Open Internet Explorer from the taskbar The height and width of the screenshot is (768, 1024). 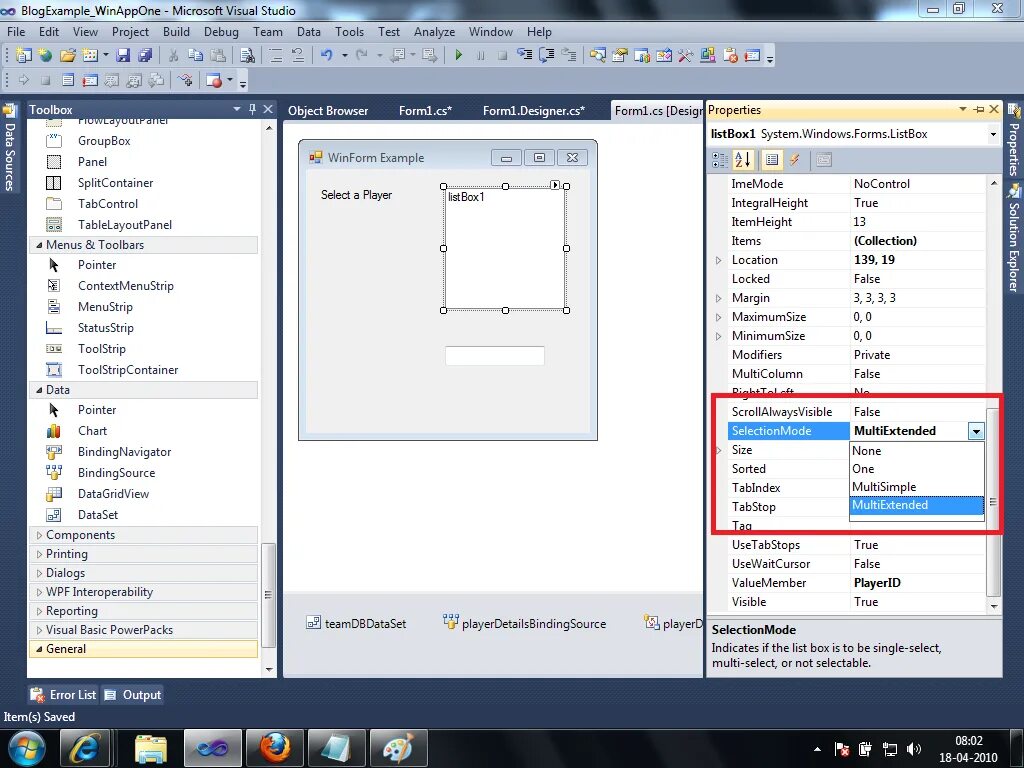86,748
